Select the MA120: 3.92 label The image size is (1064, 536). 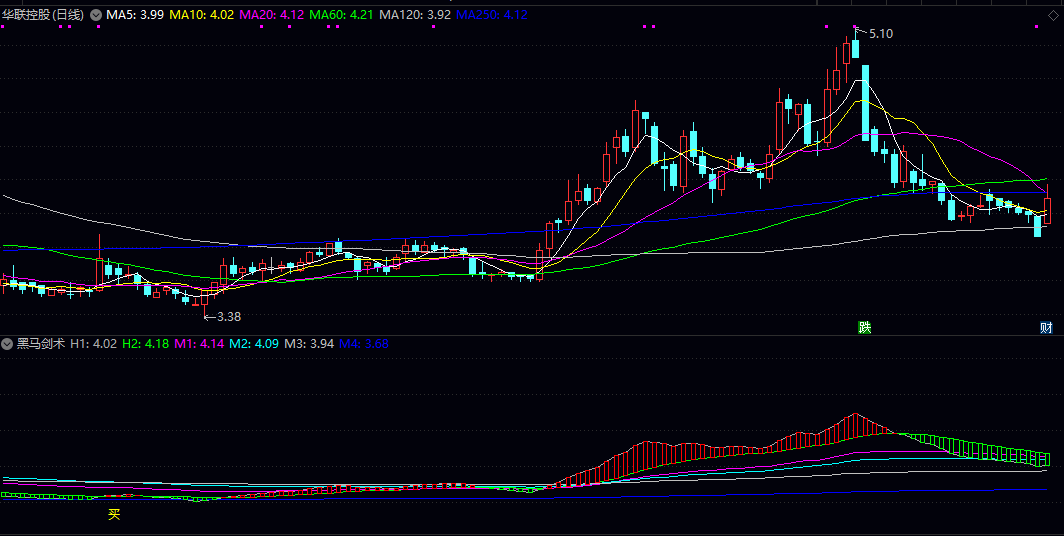(414, 15)
